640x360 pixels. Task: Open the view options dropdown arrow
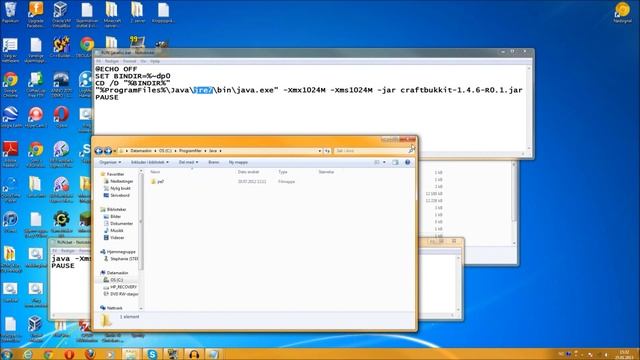tap(384, 162)
